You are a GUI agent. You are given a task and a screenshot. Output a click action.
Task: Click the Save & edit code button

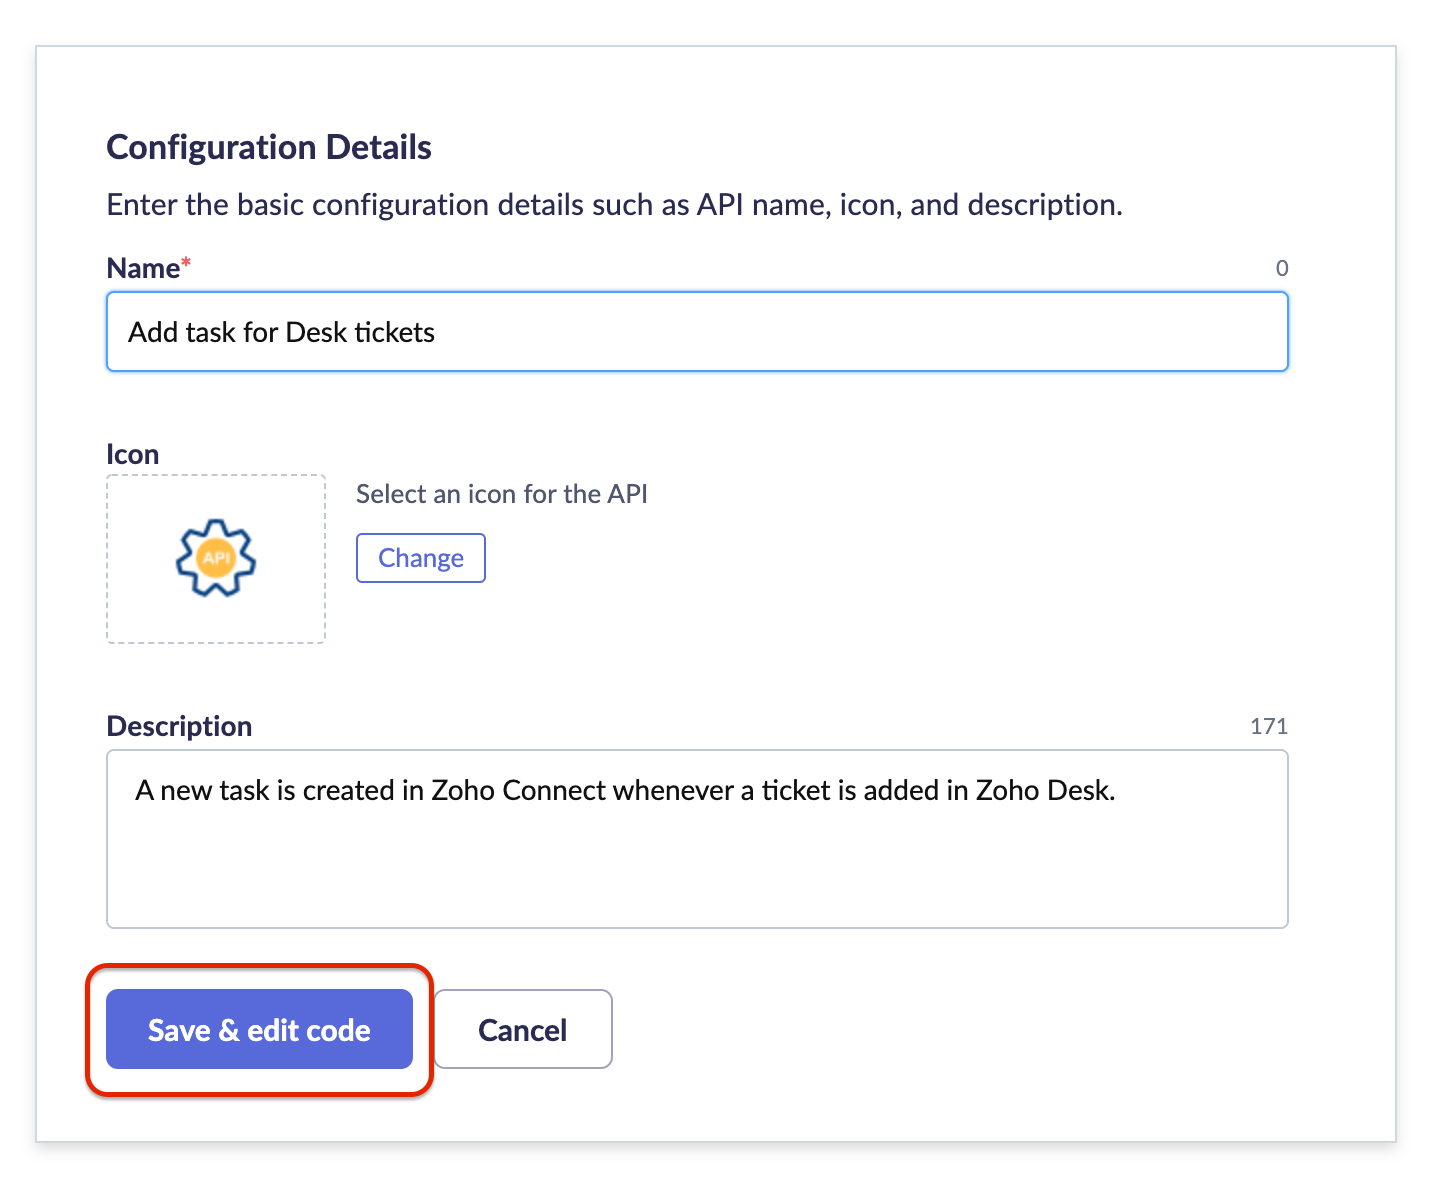(x=259, y=1029)
